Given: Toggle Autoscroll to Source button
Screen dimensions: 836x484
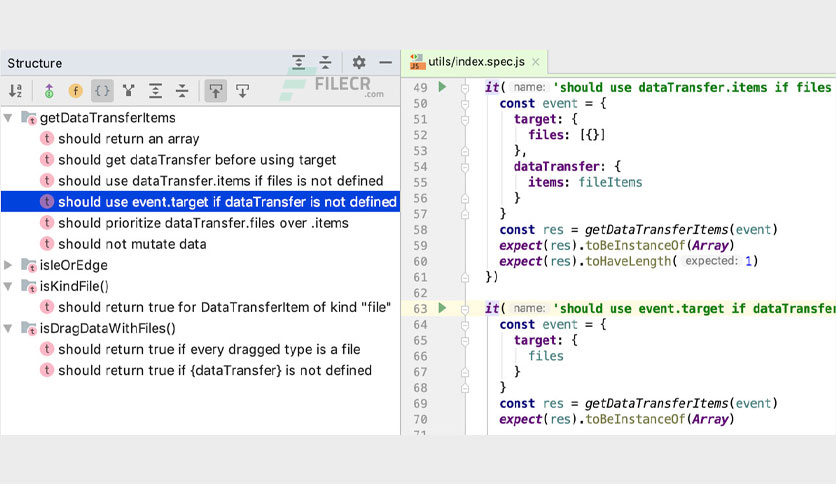Looking at the screenshot, I should (x=216, y=91).
